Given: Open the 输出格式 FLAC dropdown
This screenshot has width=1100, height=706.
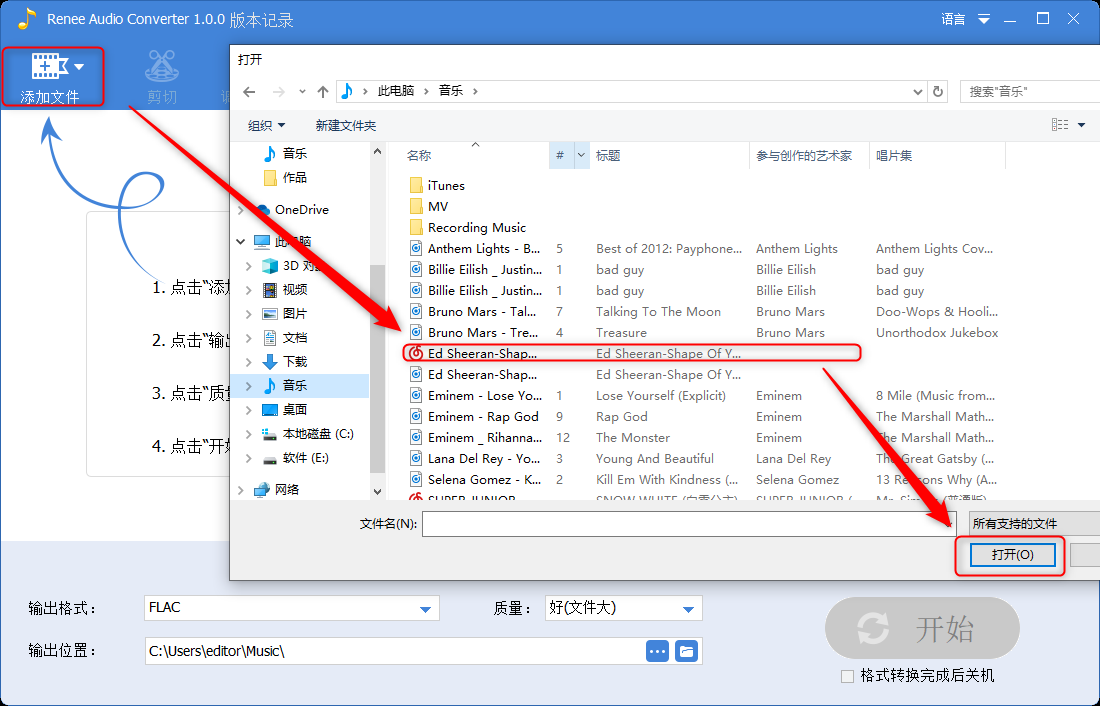Looking at the screenshot, I should tap(425, 609).
